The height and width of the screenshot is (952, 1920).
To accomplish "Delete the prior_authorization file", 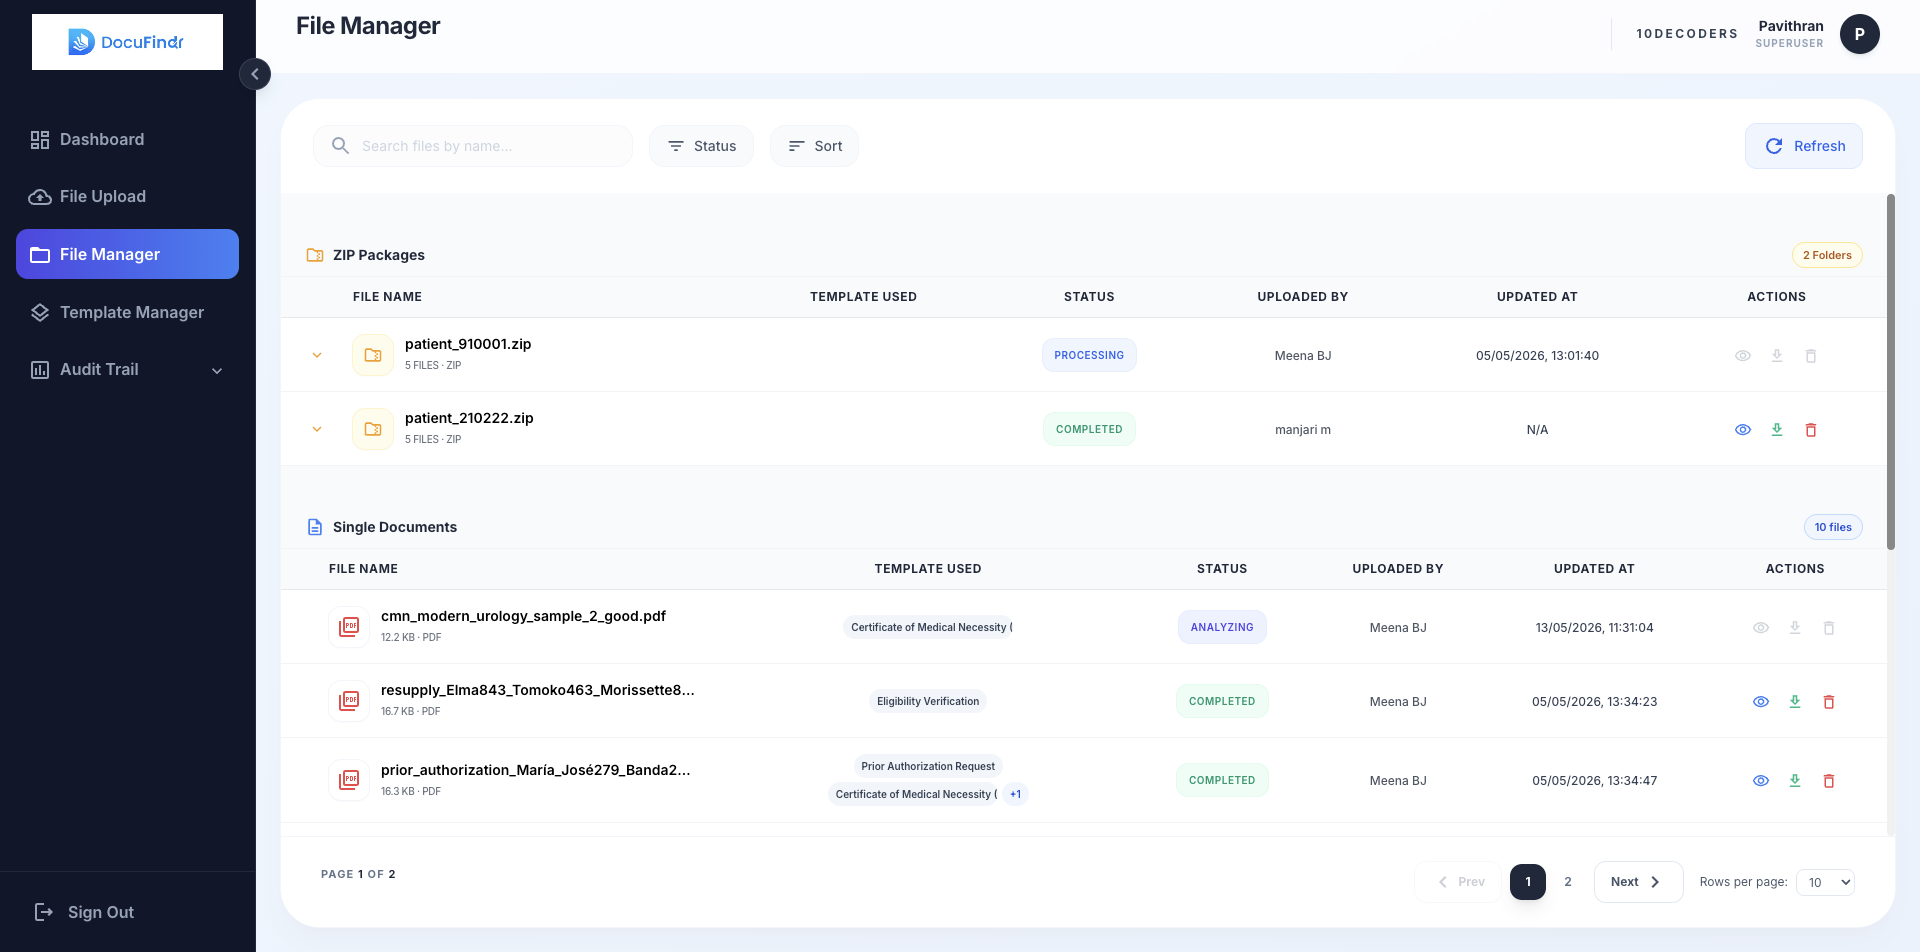I will pyautogui.click(x=1829, y=781).
